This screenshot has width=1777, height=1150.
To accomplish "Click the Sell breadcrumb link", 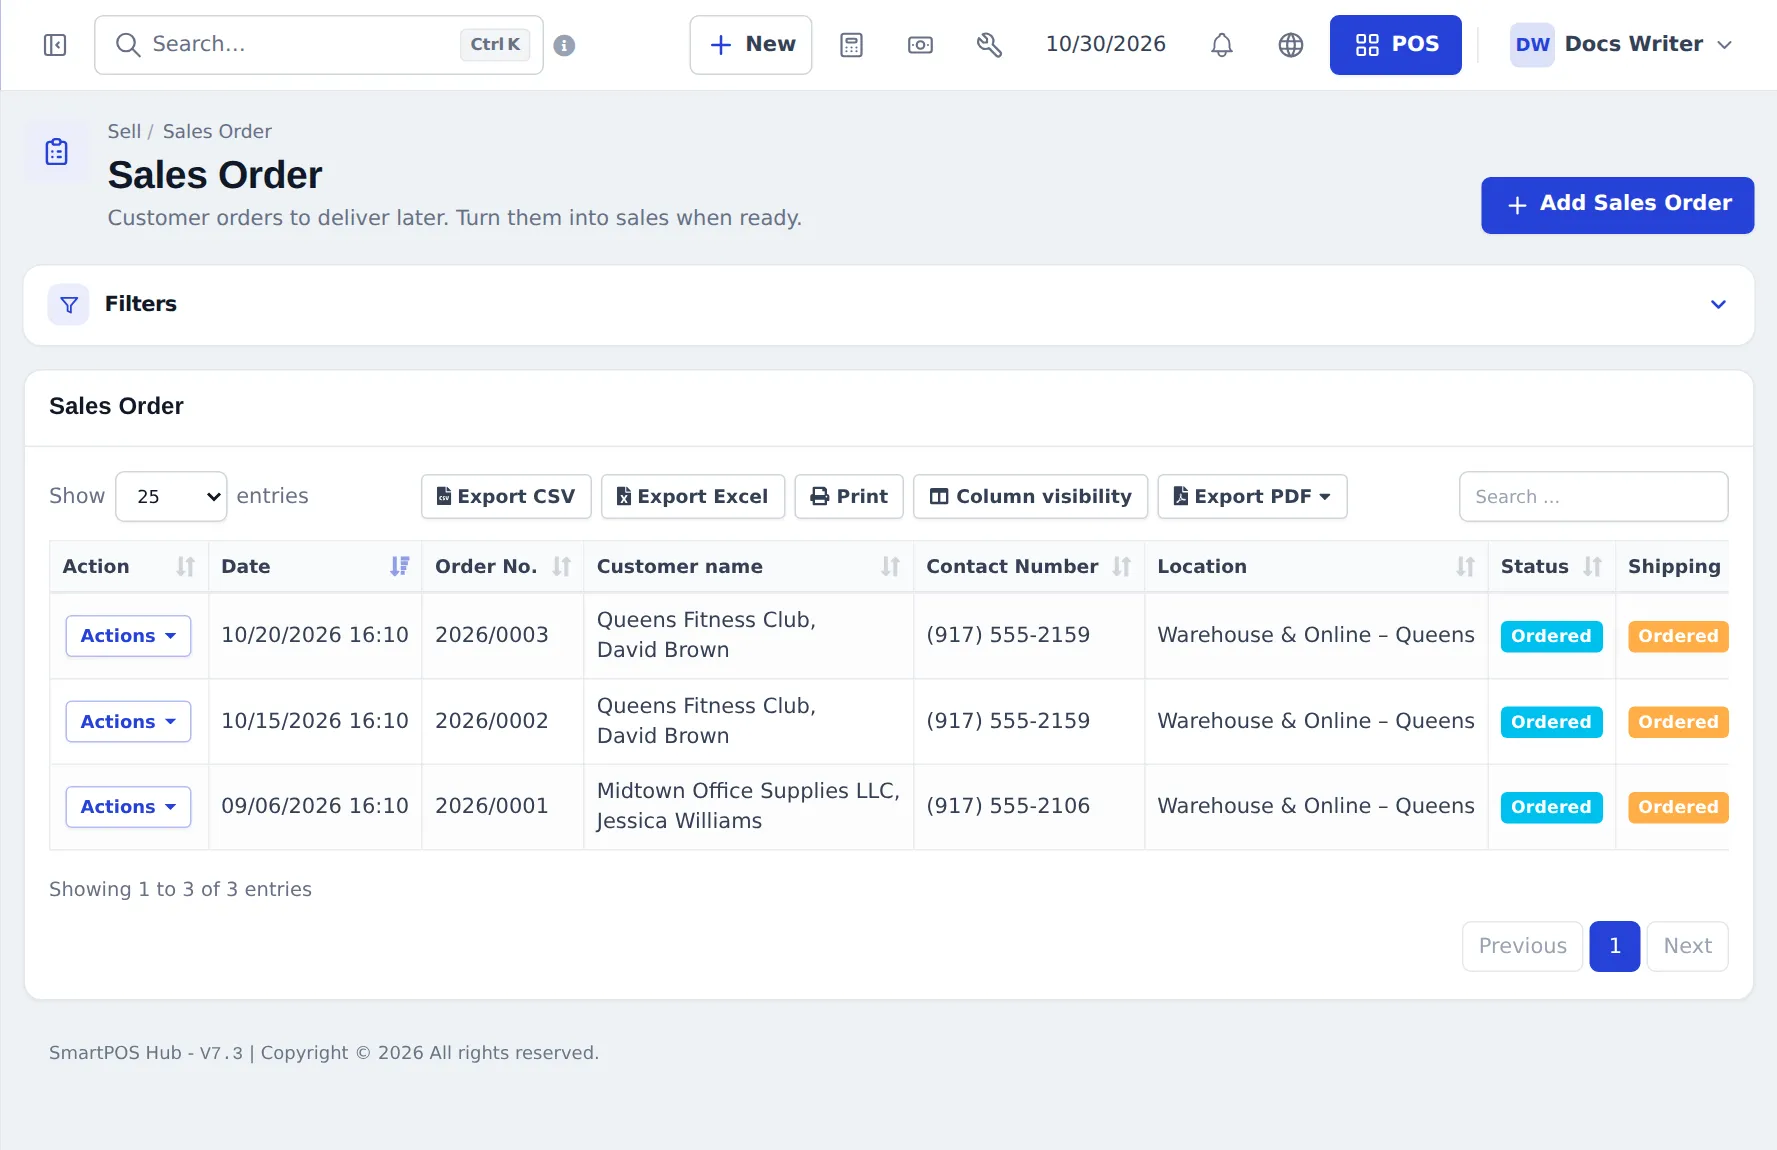I will tap(124, 132).
